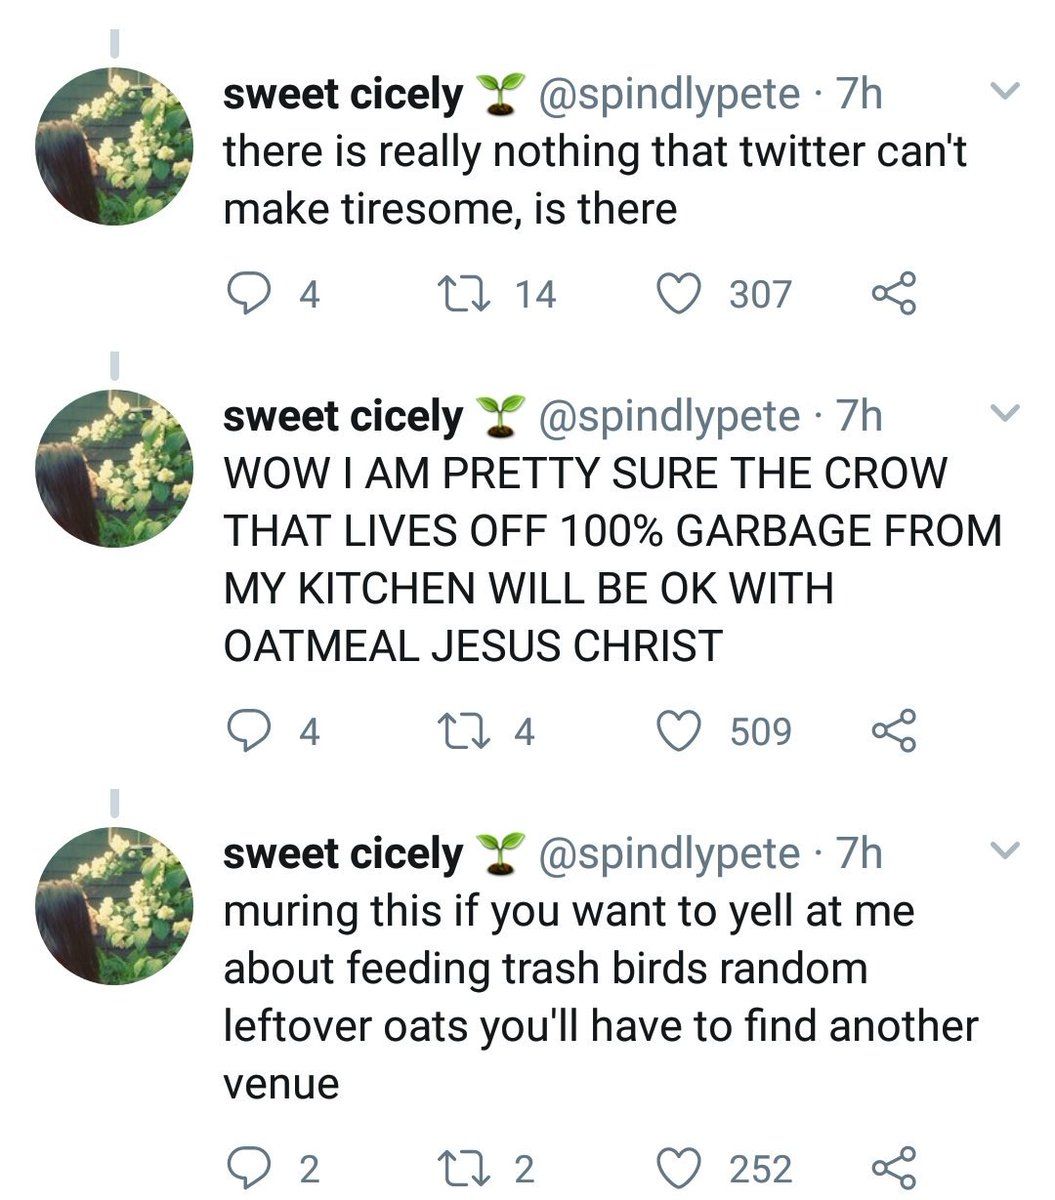Open chevron menu on the last tweet
This screenshot has width=1055, height=1200.
1004,851
